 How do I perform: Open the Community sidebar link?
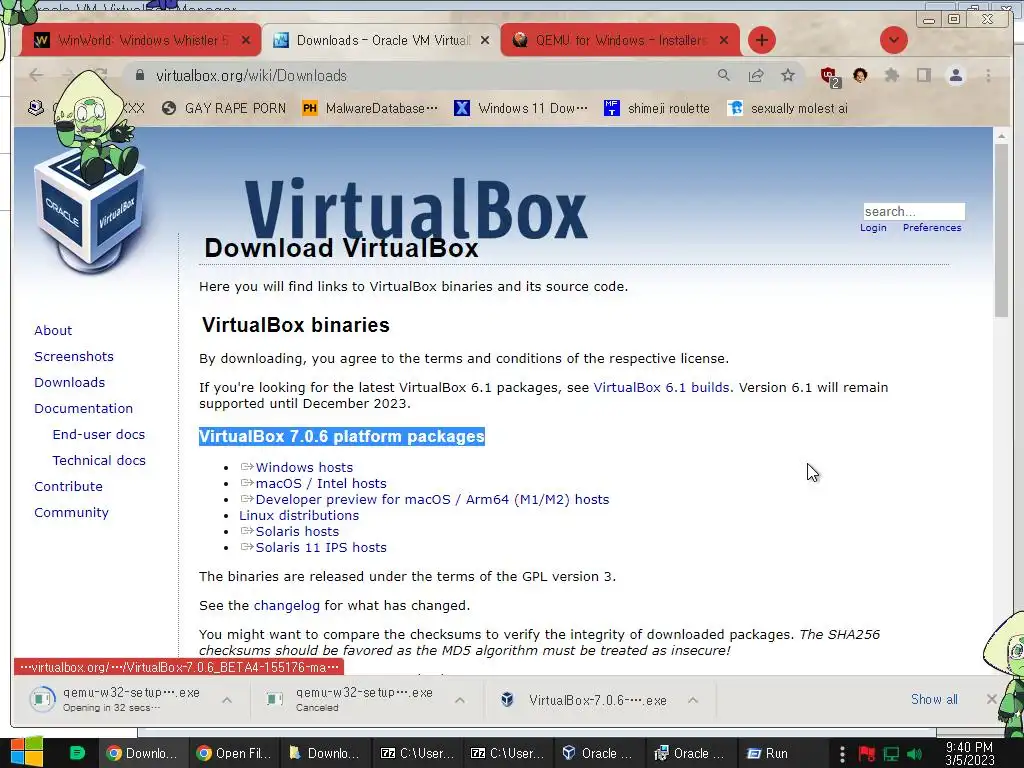pos(71,513)
